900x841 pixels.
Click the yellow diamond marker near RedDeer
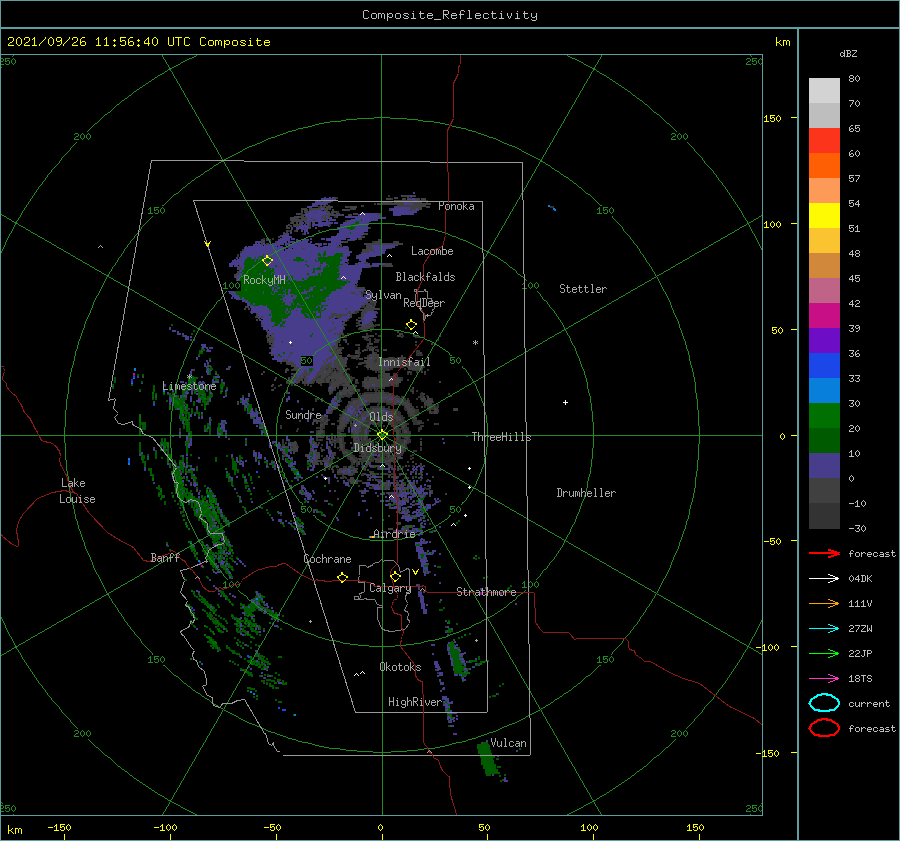point(412,325)
